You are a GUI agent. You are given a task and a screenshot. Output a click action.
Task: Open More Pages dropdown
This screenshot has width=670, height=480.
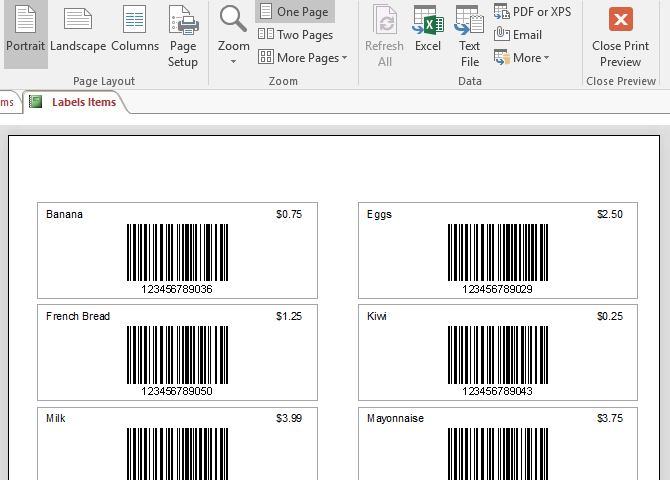(303, 57)
